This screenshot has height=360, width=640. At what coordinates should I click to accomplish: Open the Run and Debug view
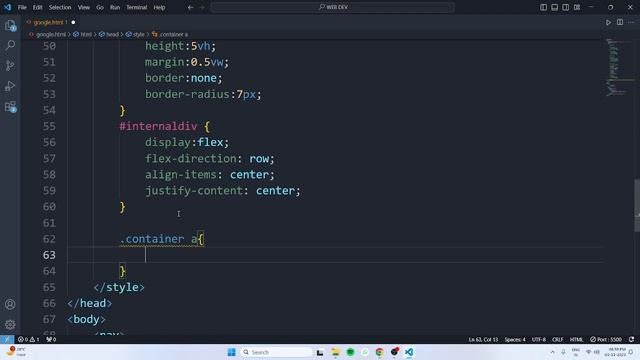click(x=10, y=86)
